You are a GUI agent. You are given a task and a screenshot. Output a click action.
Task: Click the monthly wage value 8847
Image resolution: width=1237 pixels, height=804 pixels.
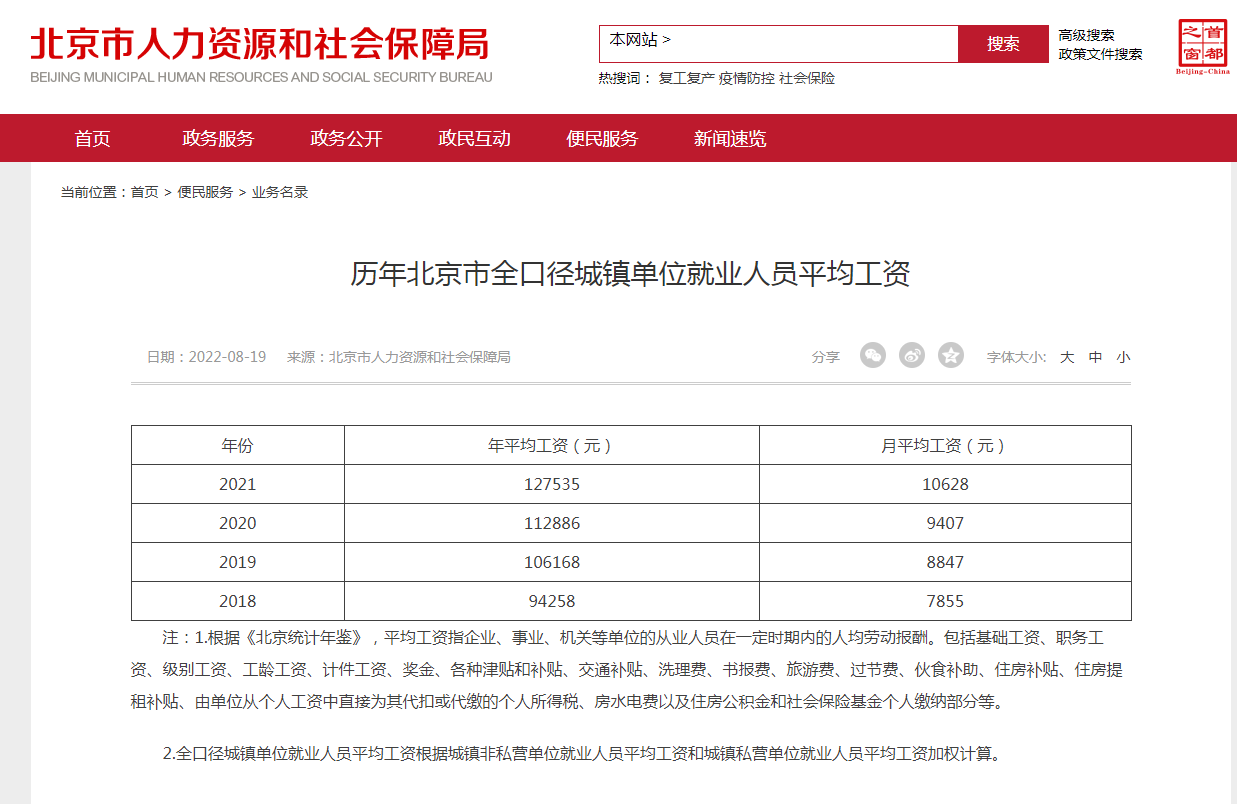[945, 562]
